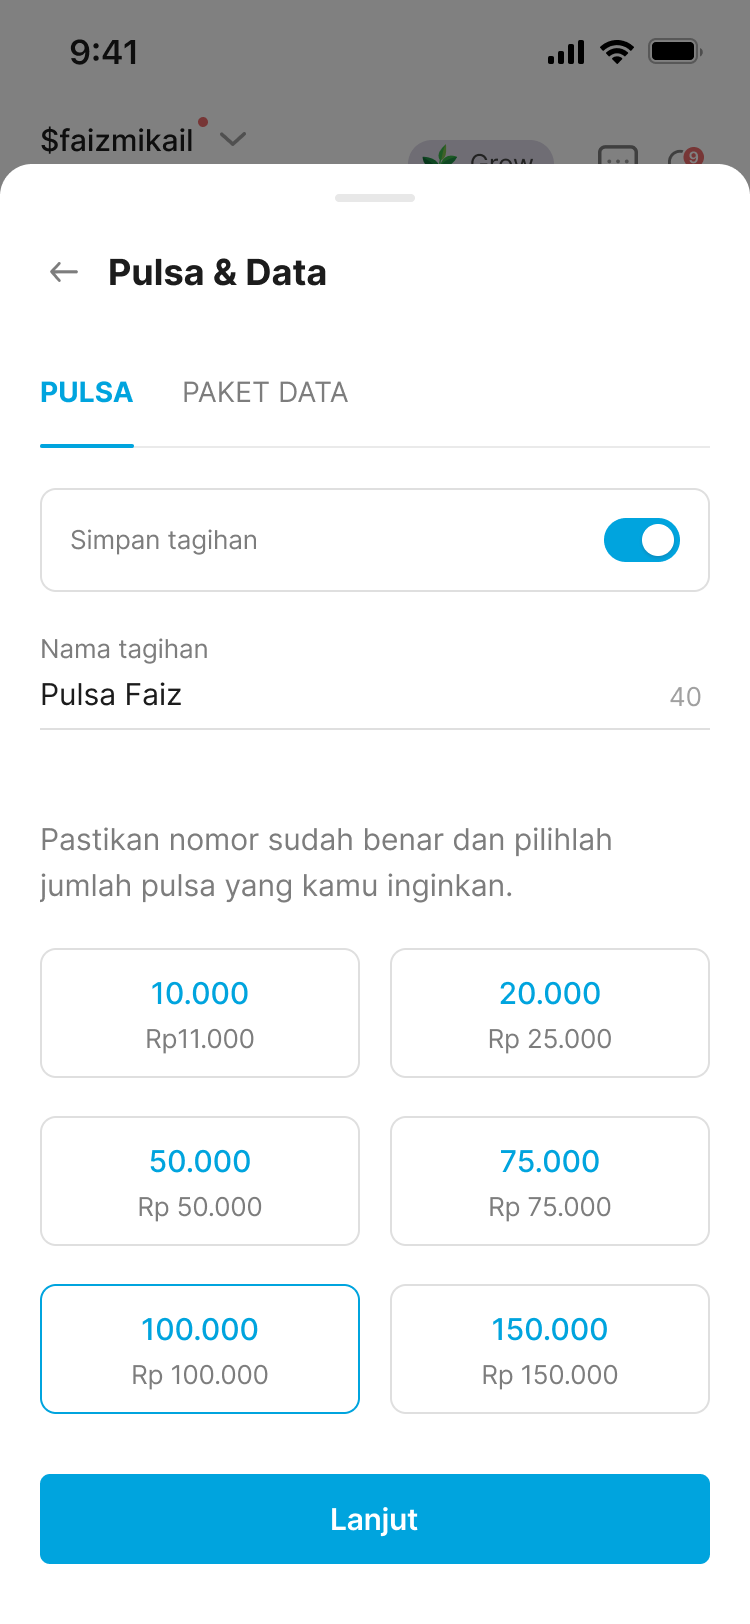This screenshot has width=750, height=1624.
Task: Select the 20.000 pulsa amount
Action: pos(550,1013)
